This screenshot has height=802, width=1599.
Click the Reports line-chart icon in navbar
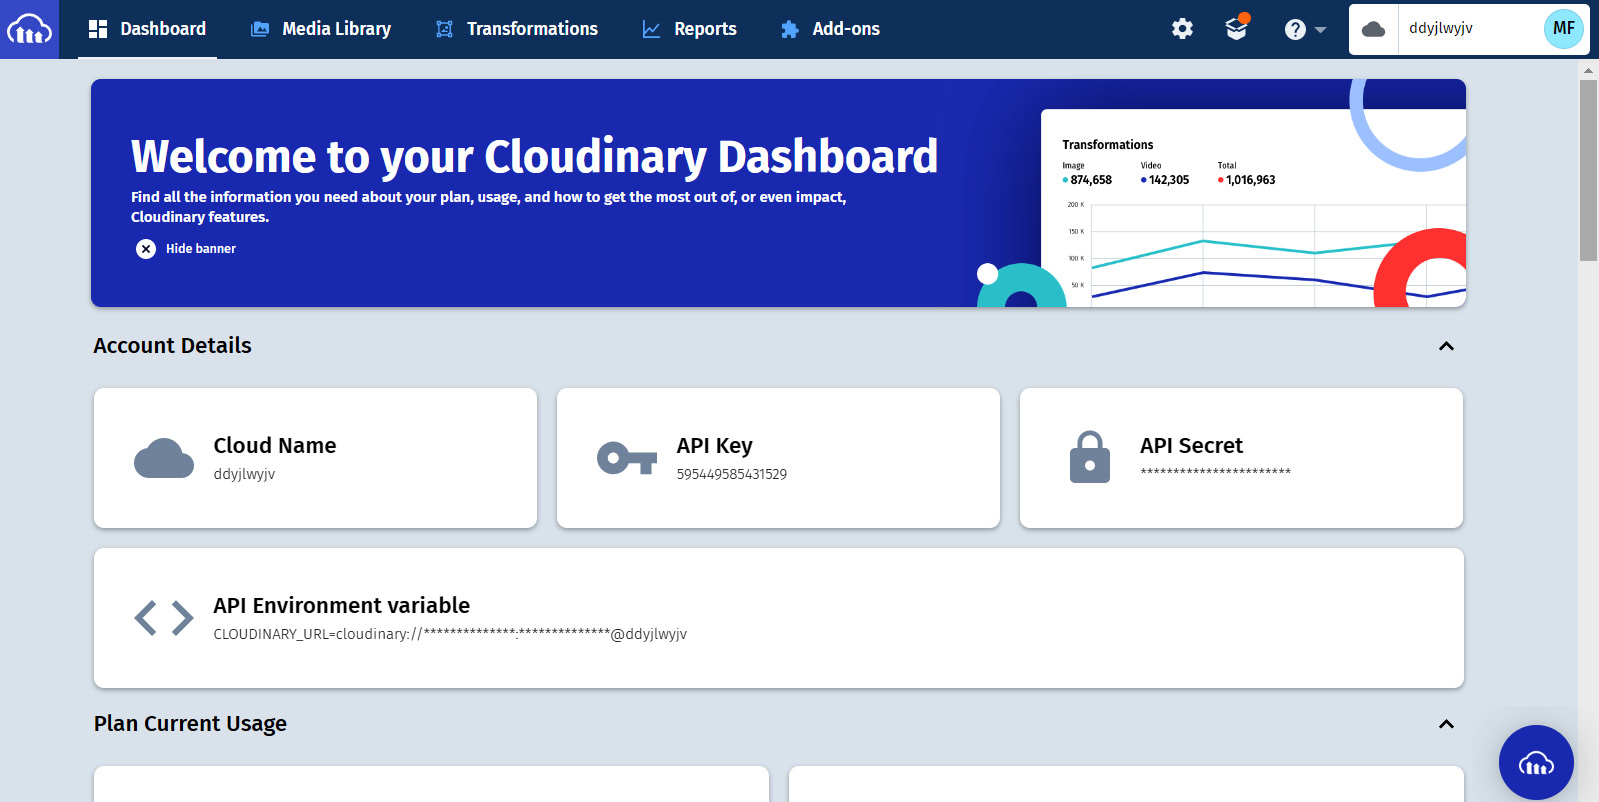pos(651,30)
